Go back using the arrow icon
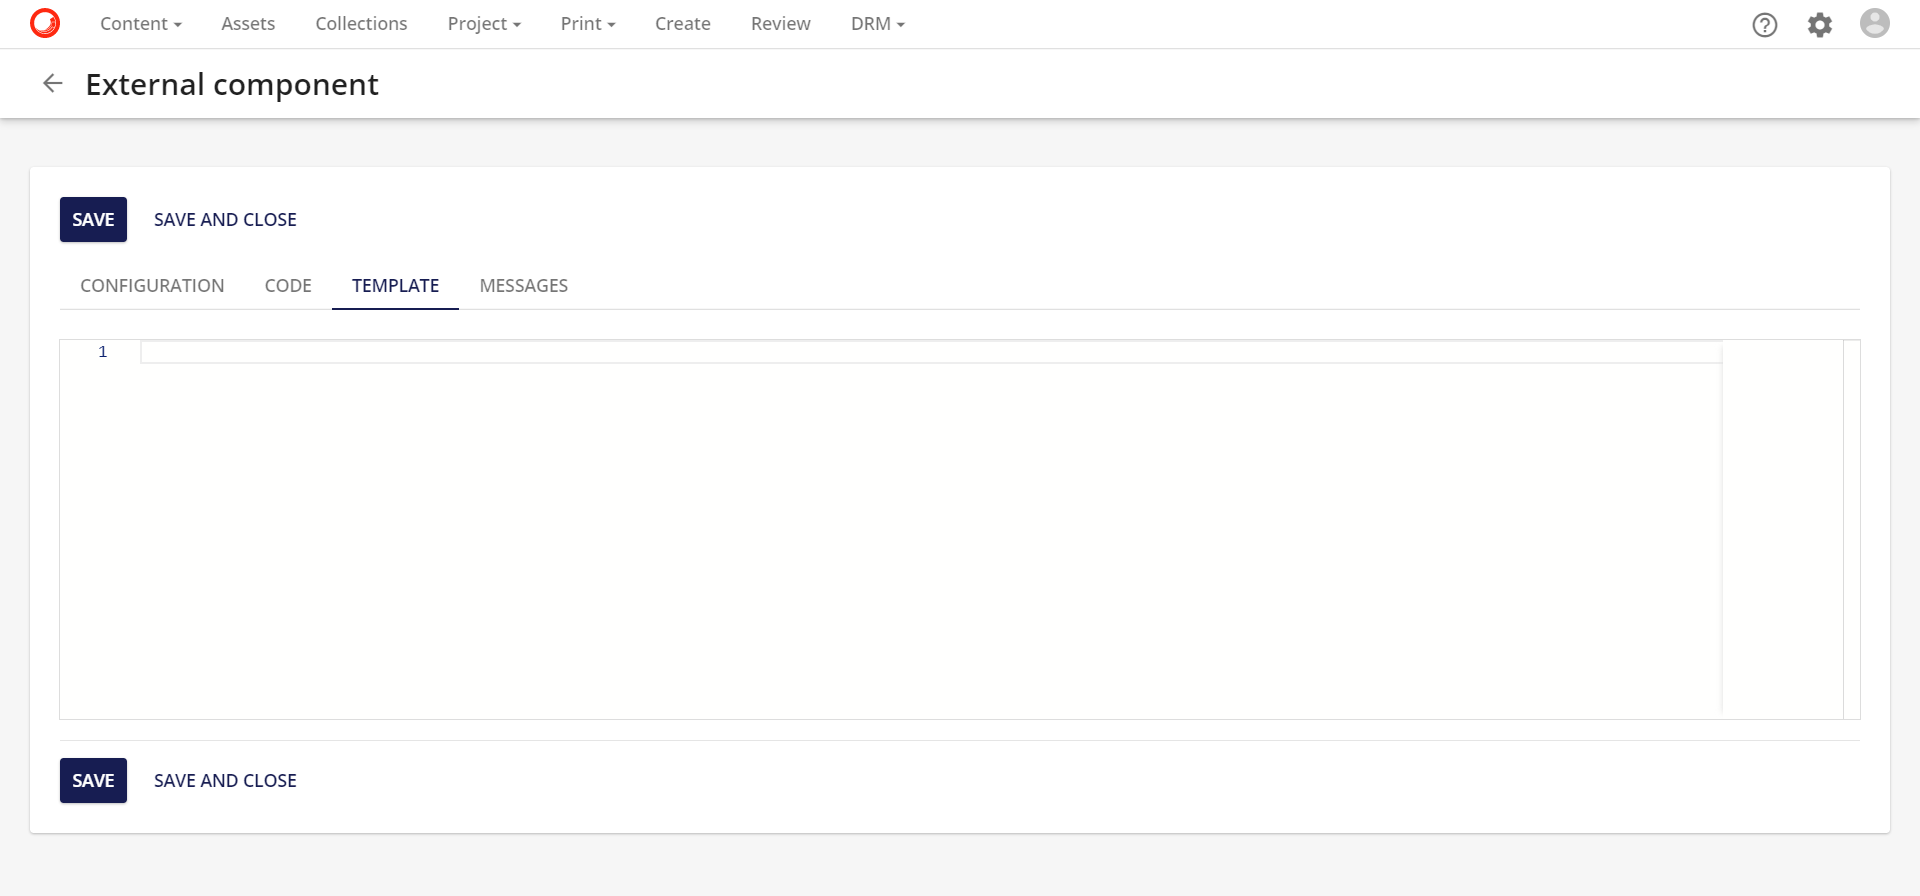This screenshot has height=896, width=1920. pyautogui.click(x=53, y=84)
